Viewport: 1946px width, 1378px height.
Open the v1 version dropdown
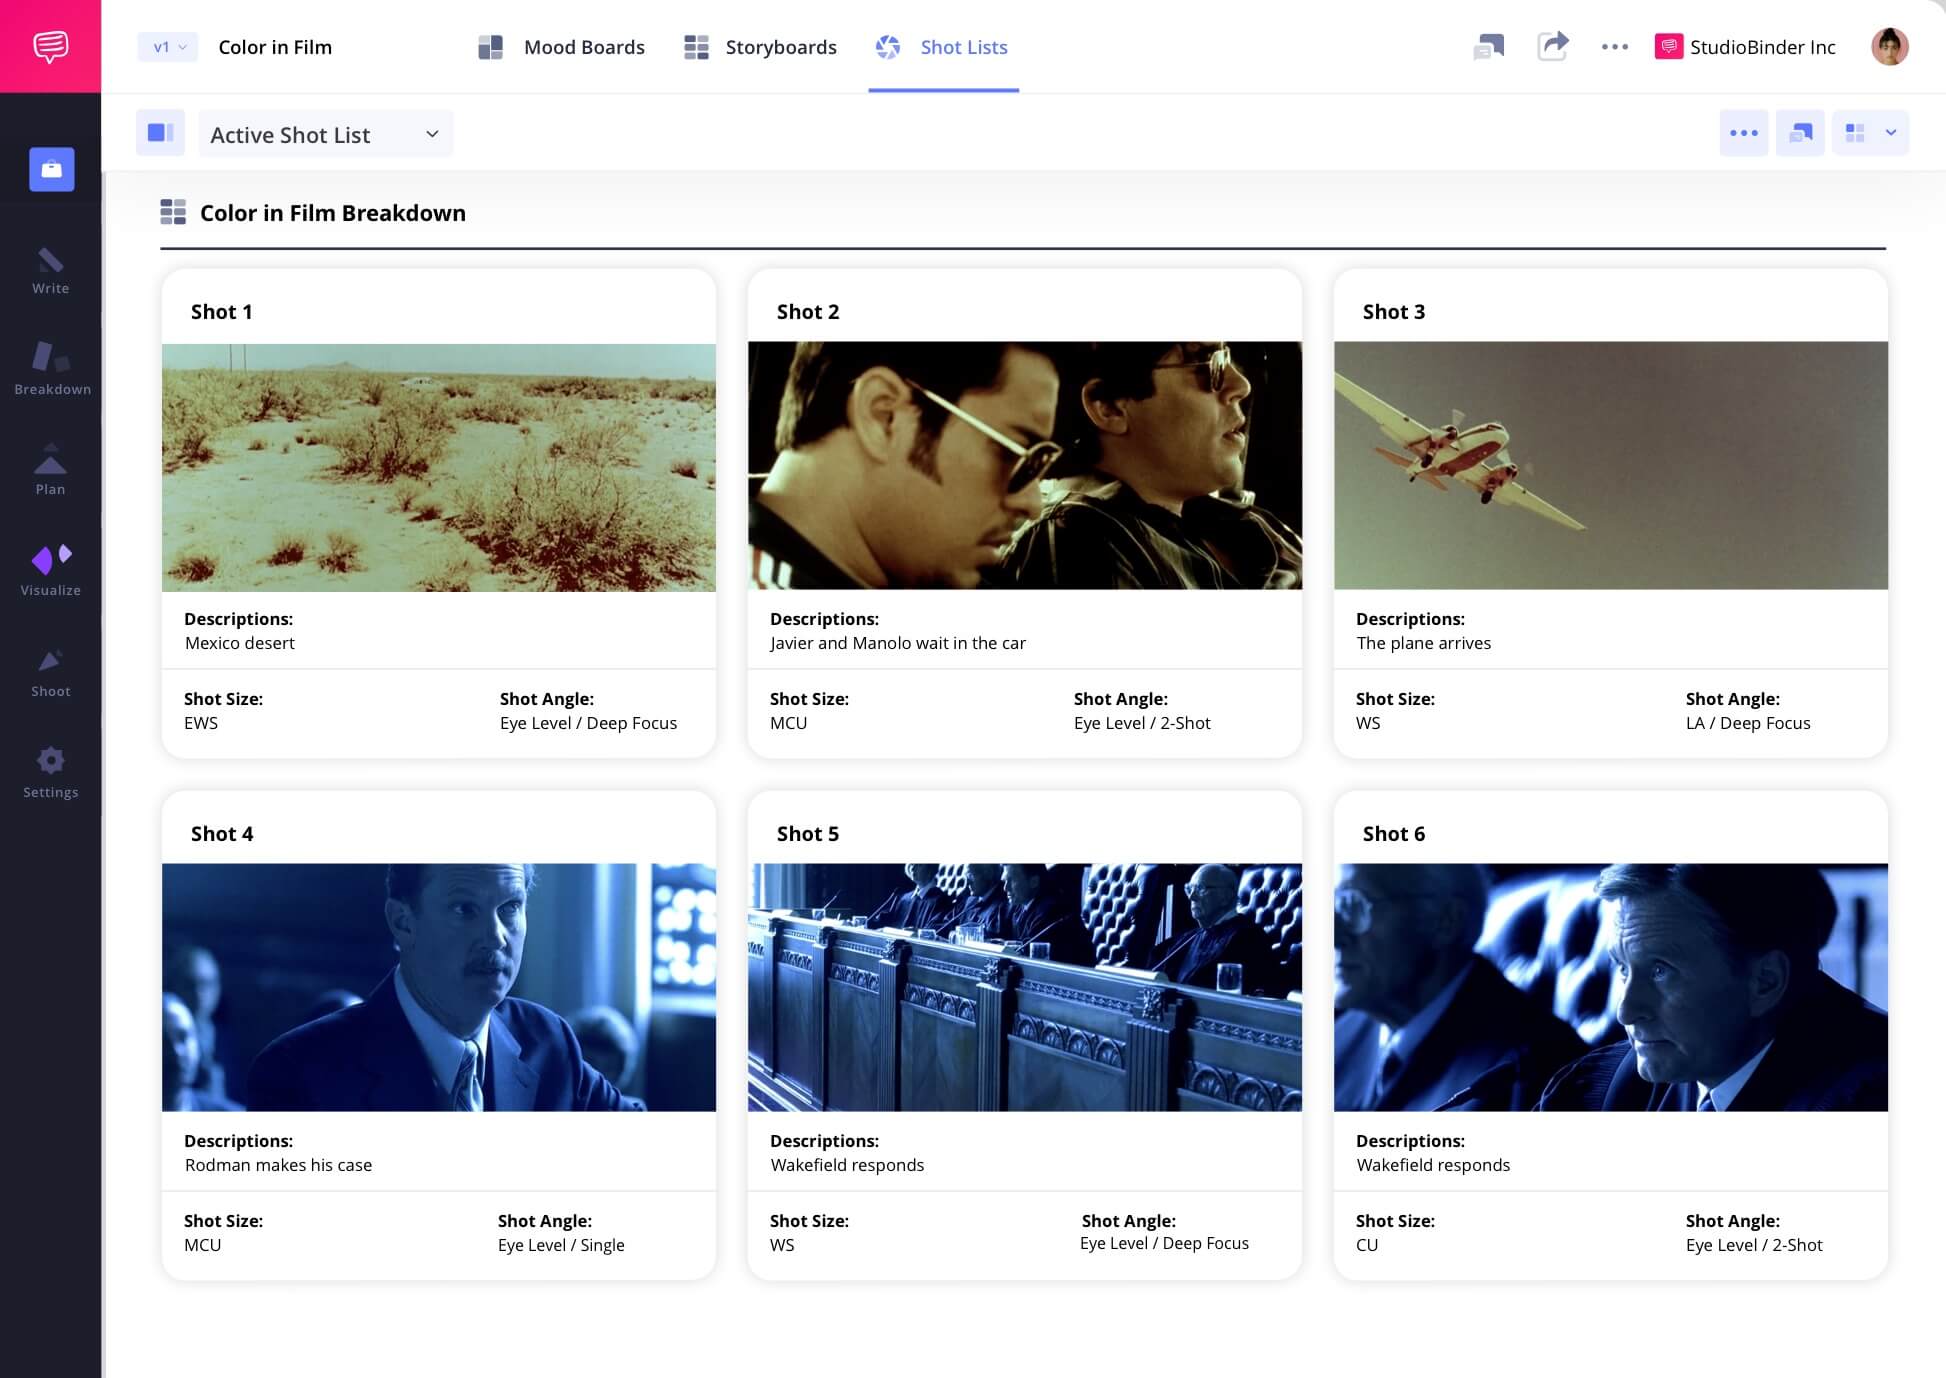click(x=166, y=47)
